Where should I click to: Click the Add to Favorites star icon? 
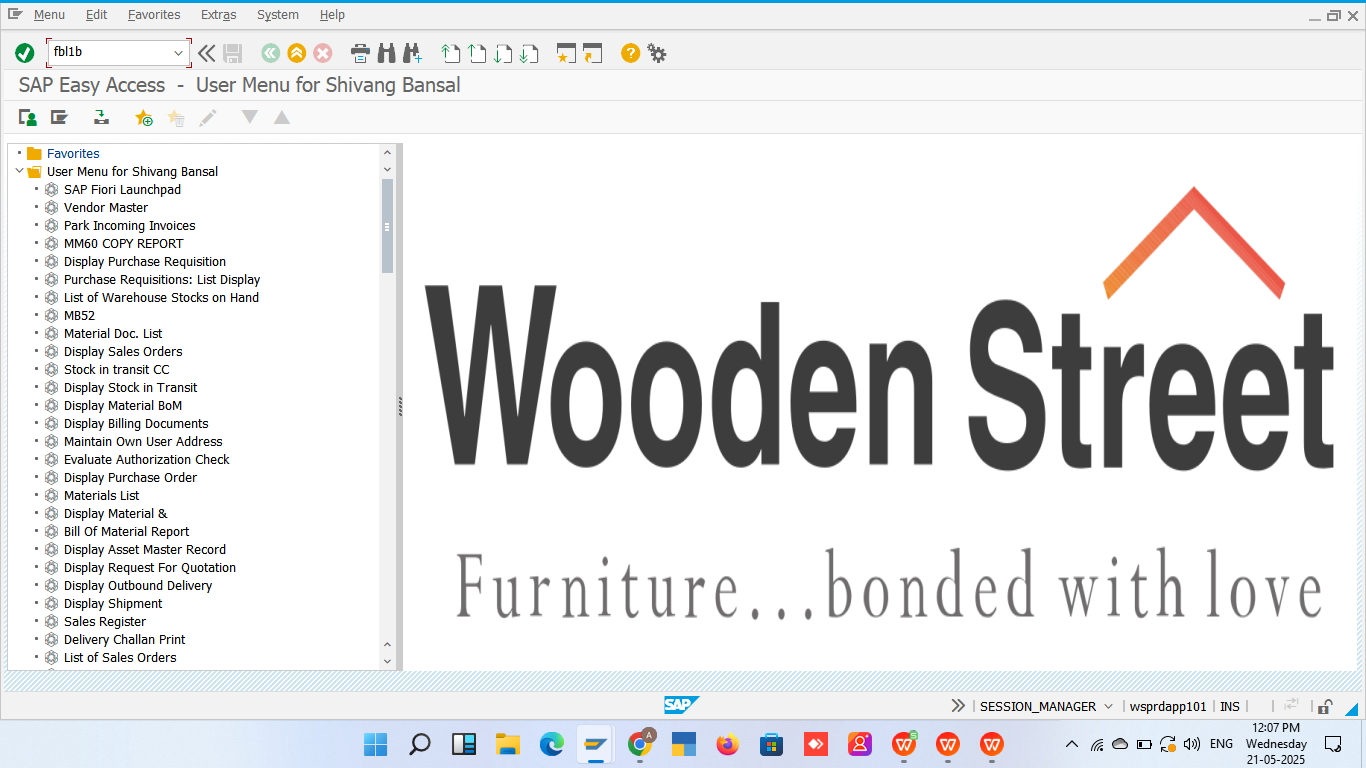[x=144, y=118]
